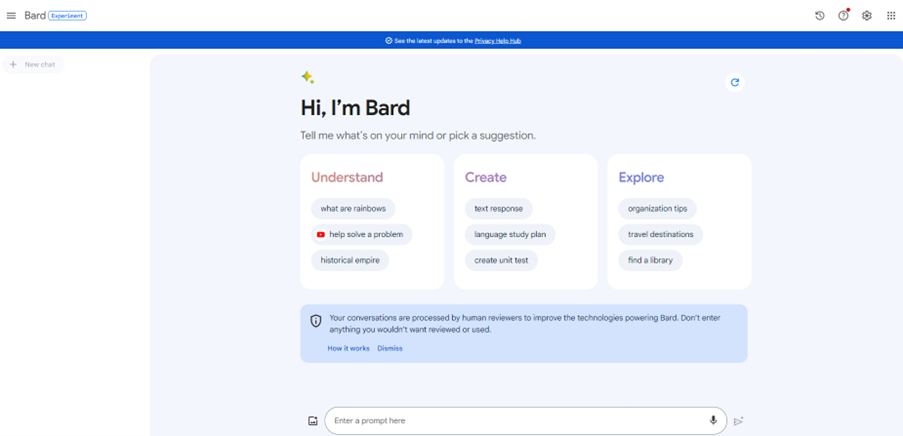
Task: Select the 'what are rainbows' suggestion
Action: point(353,208)
